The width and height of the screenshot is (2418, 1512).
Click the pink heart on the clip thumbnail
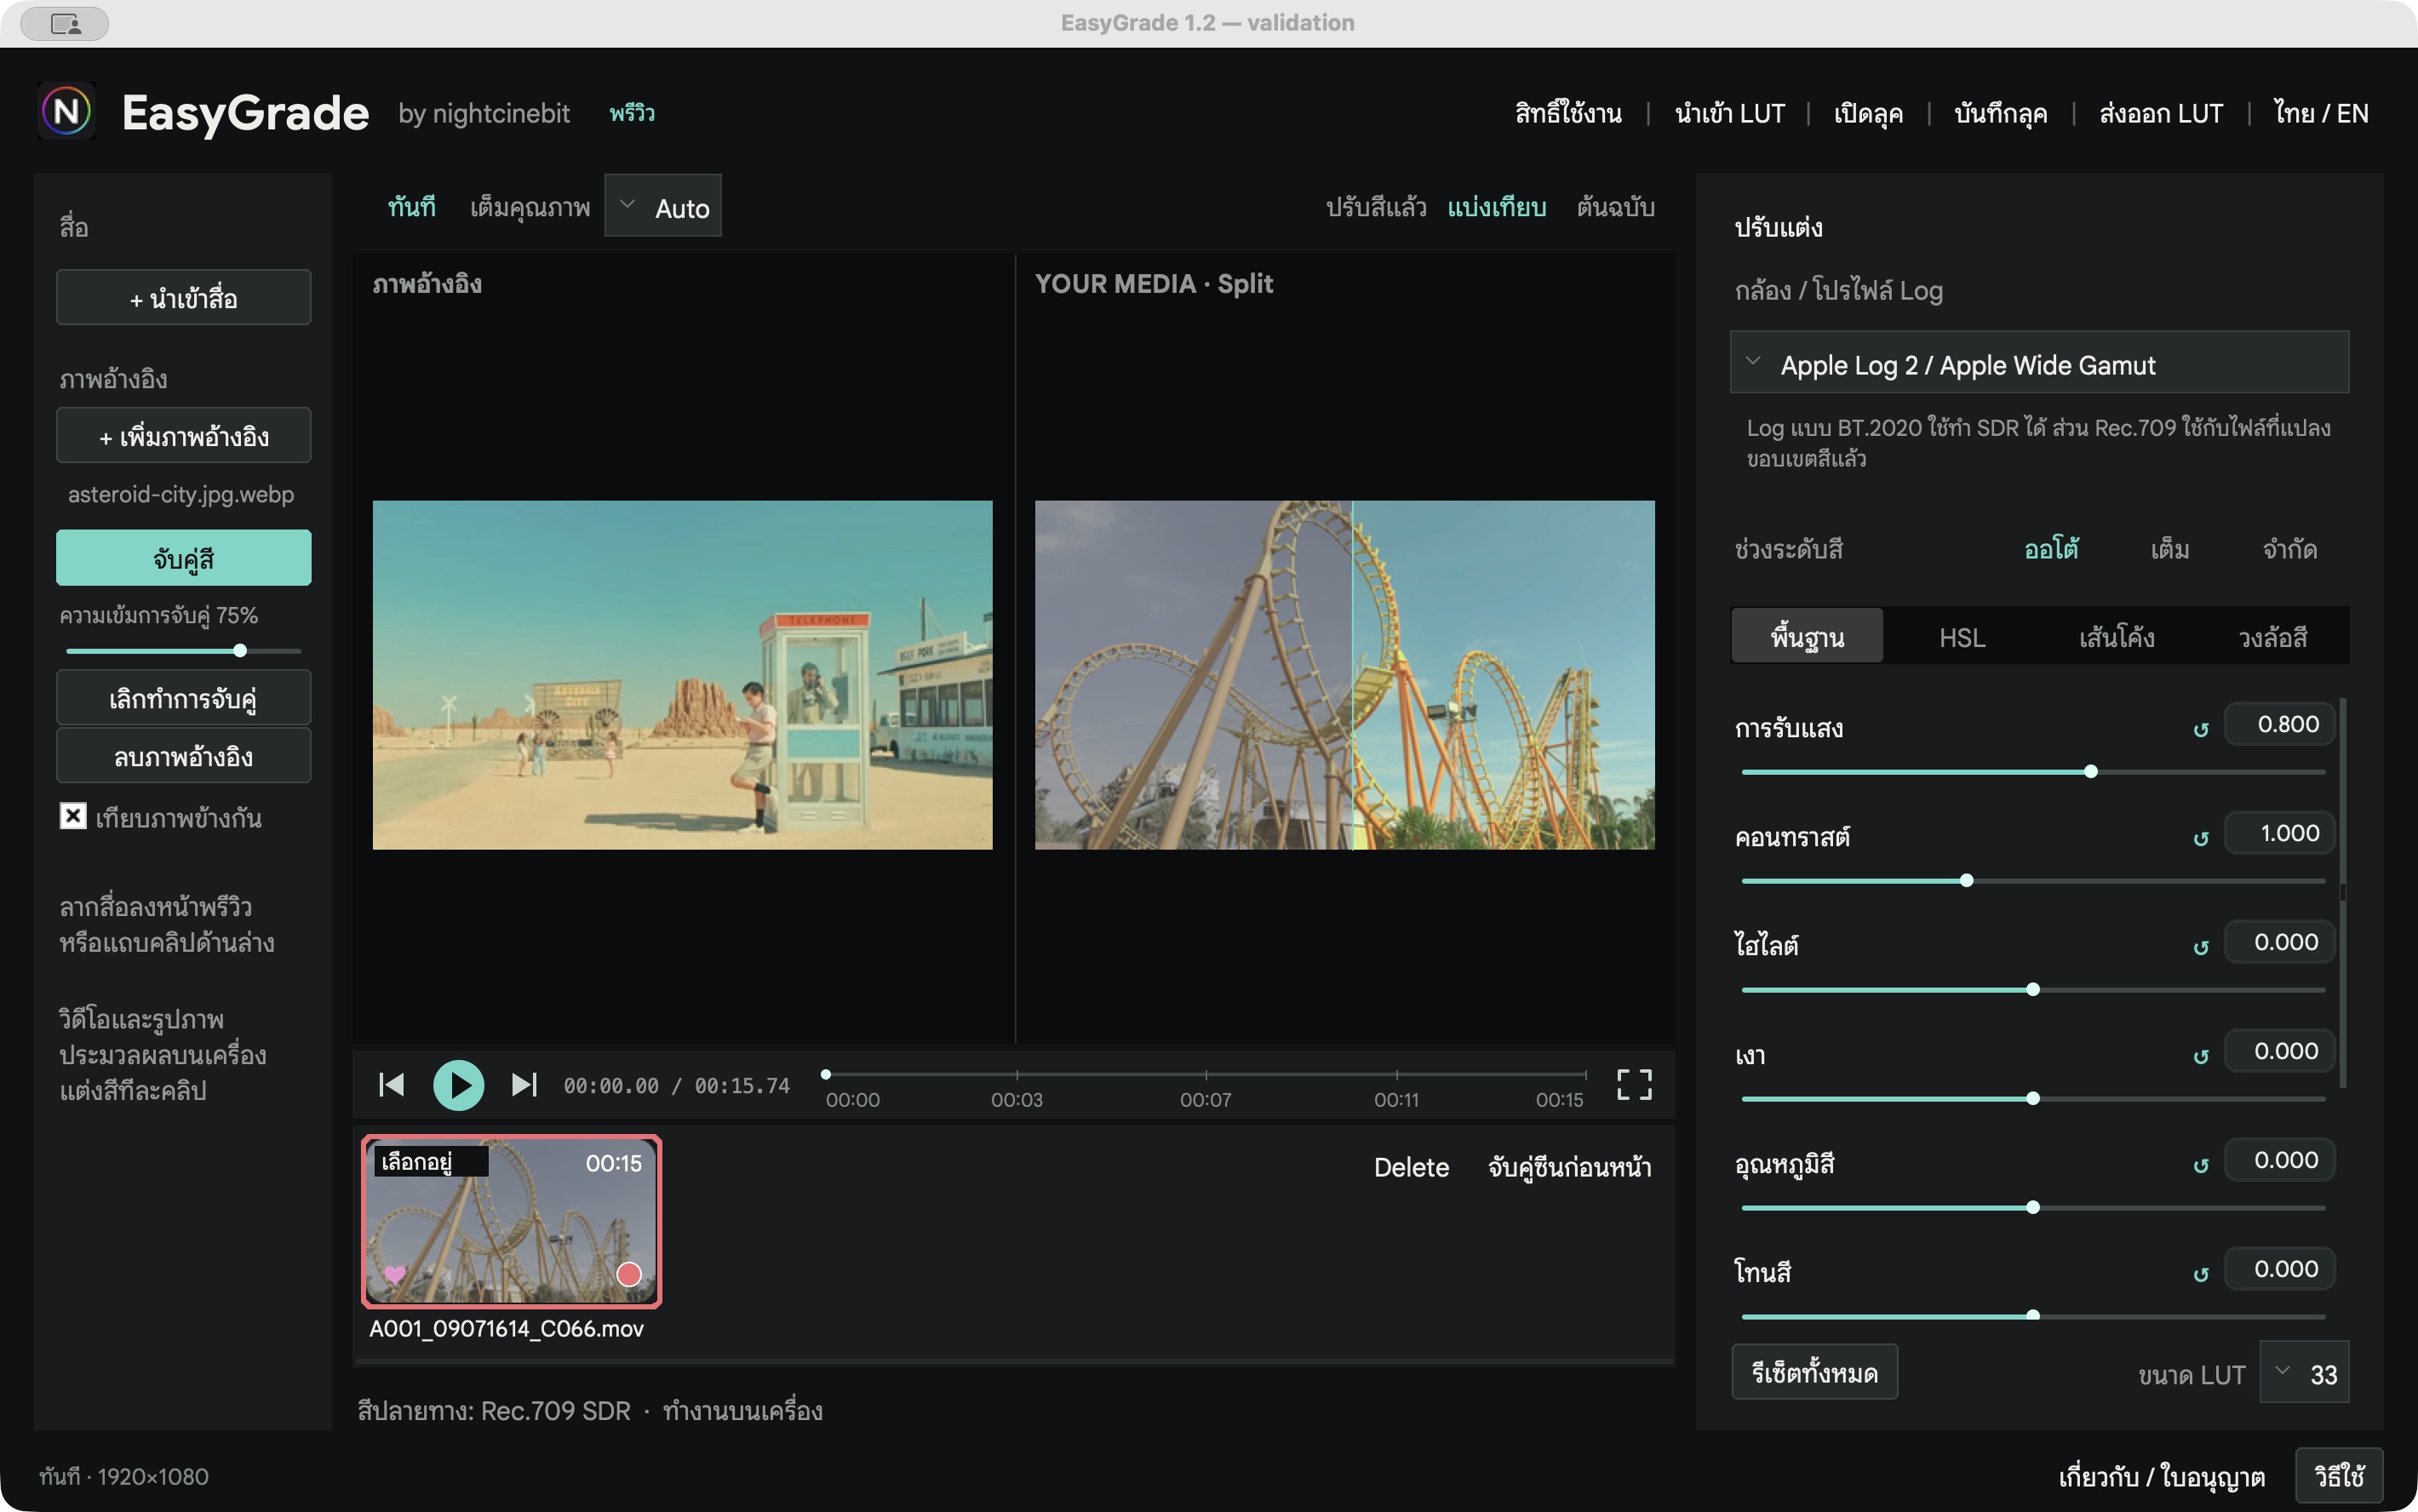394,1274
